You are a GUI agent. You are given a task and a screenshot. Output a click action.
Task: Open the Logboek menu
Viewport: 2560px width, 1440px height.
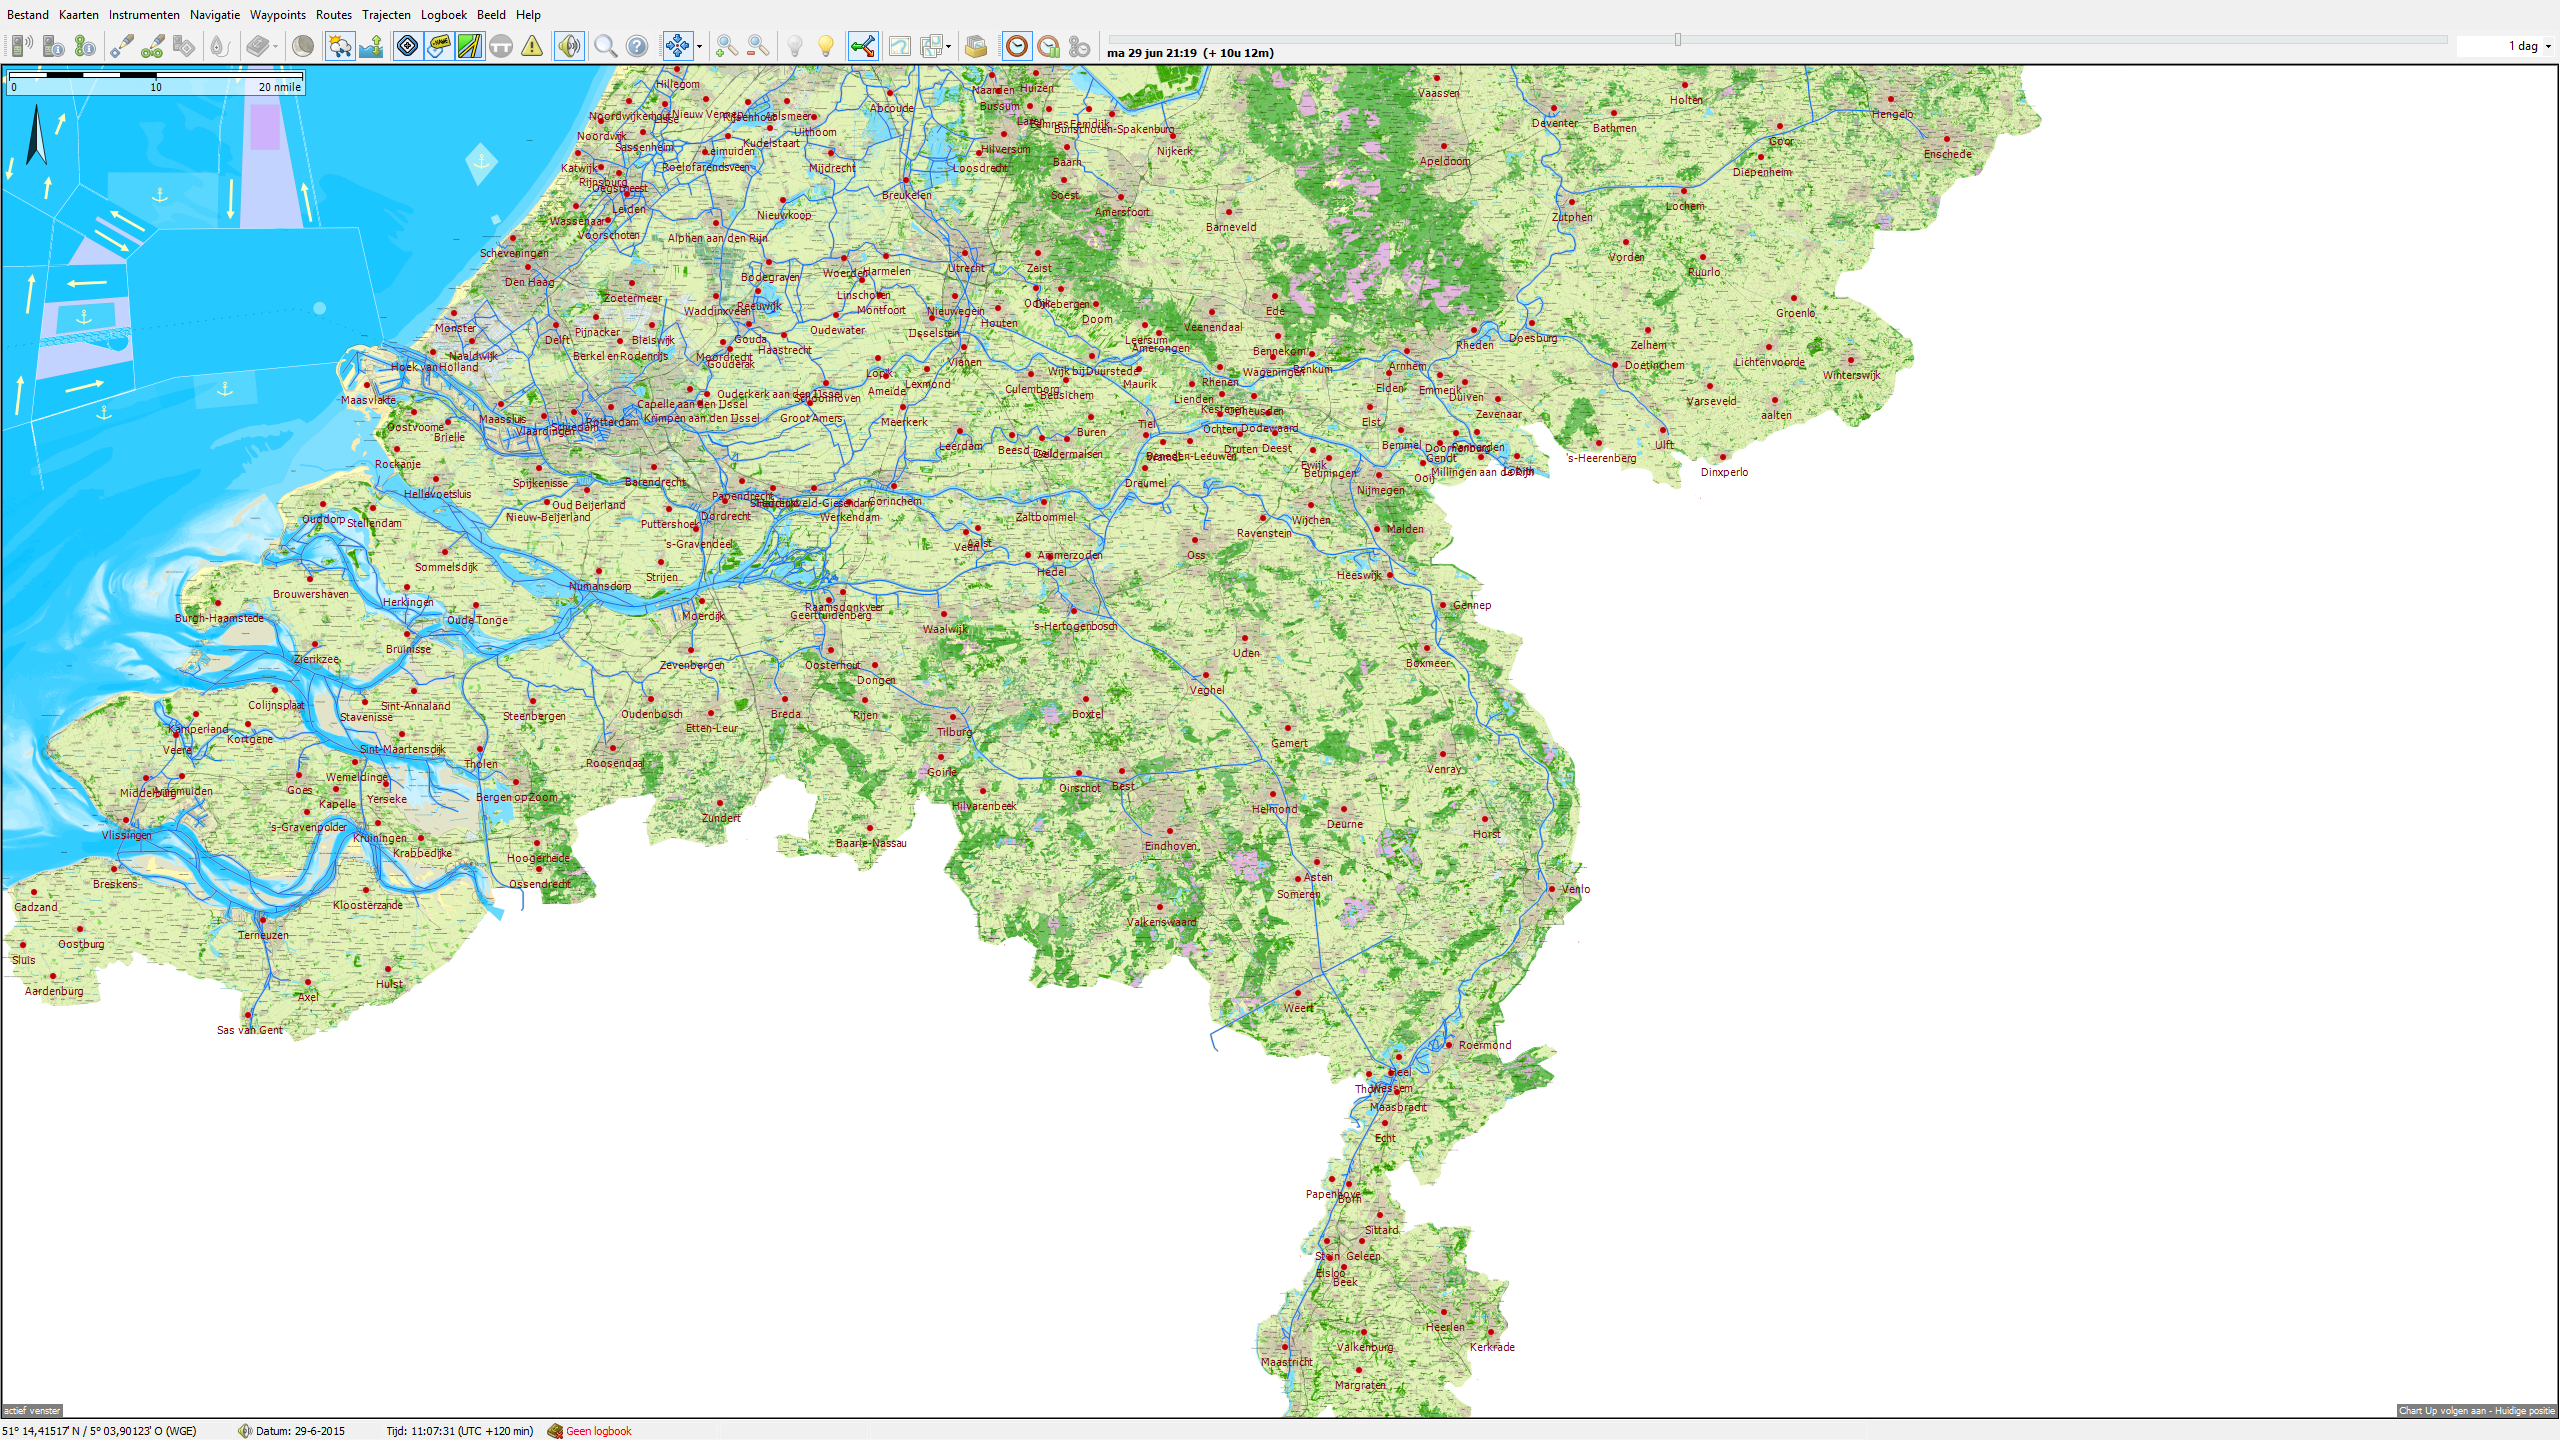(444, 15)
